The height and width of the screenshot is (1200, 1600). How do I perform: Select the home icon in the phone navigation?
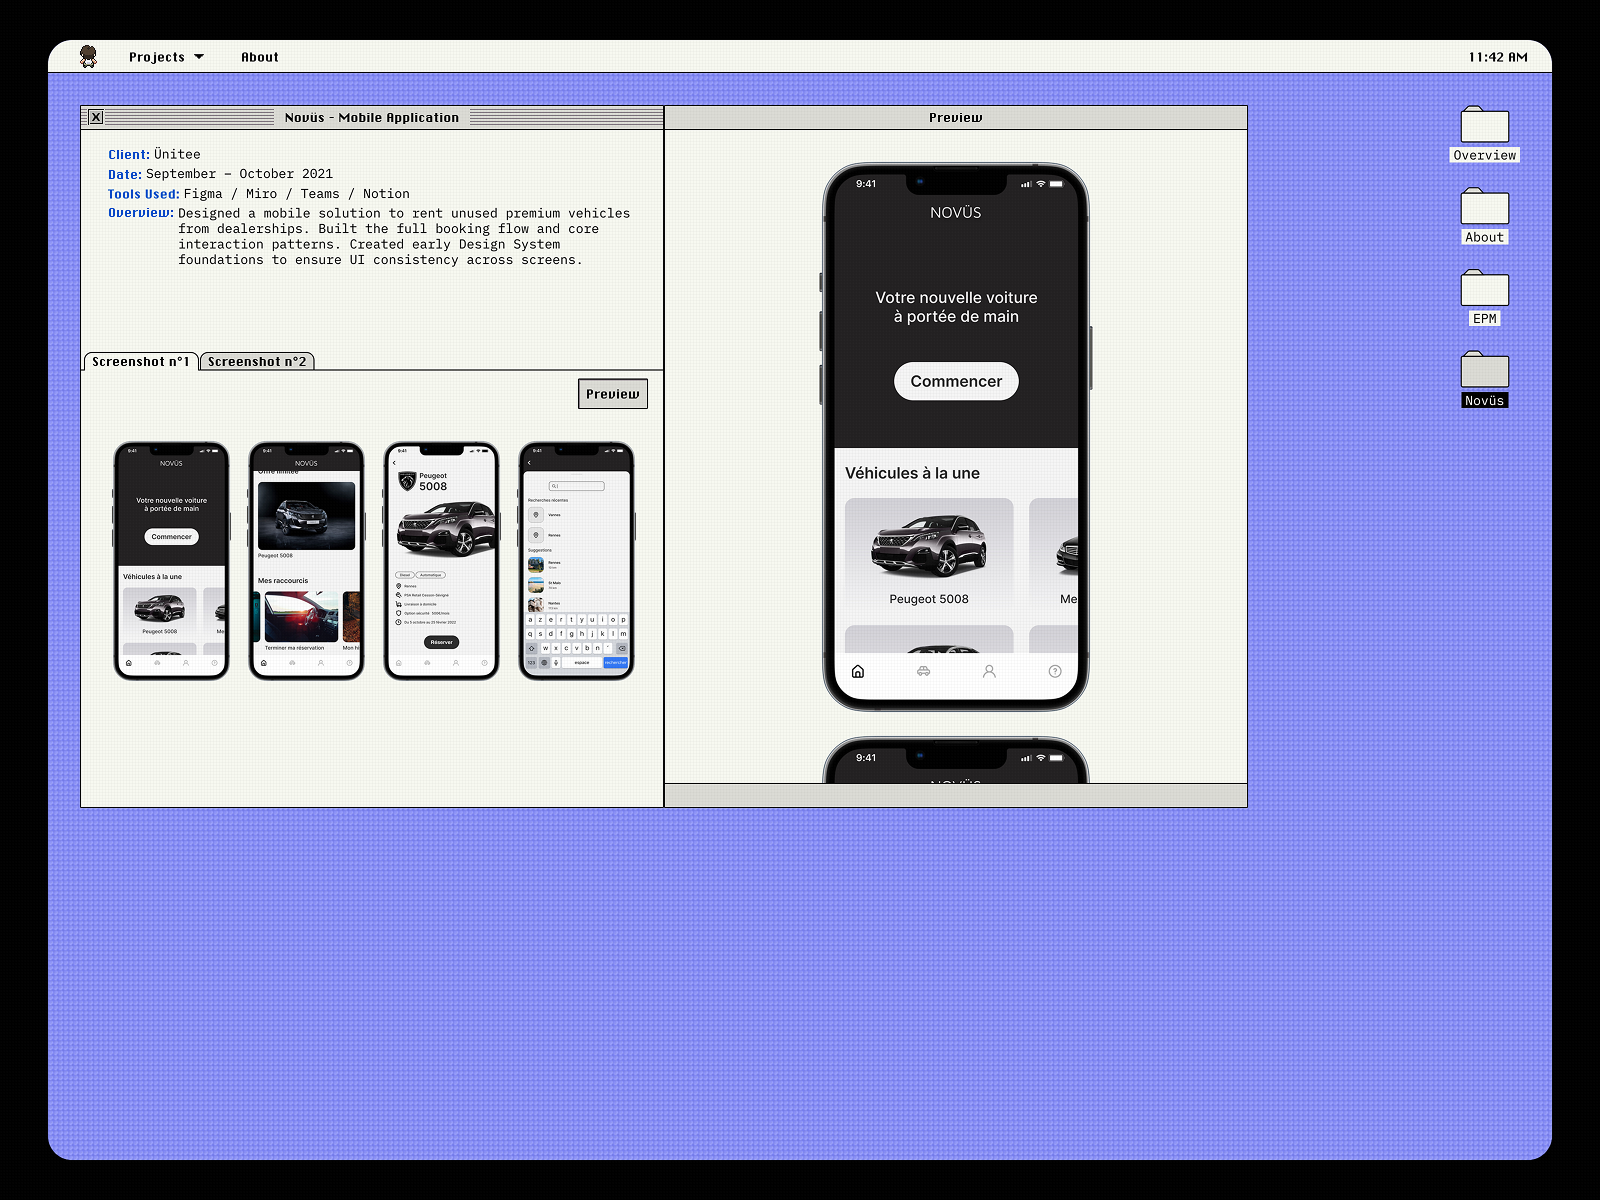(x=858, y=672)
